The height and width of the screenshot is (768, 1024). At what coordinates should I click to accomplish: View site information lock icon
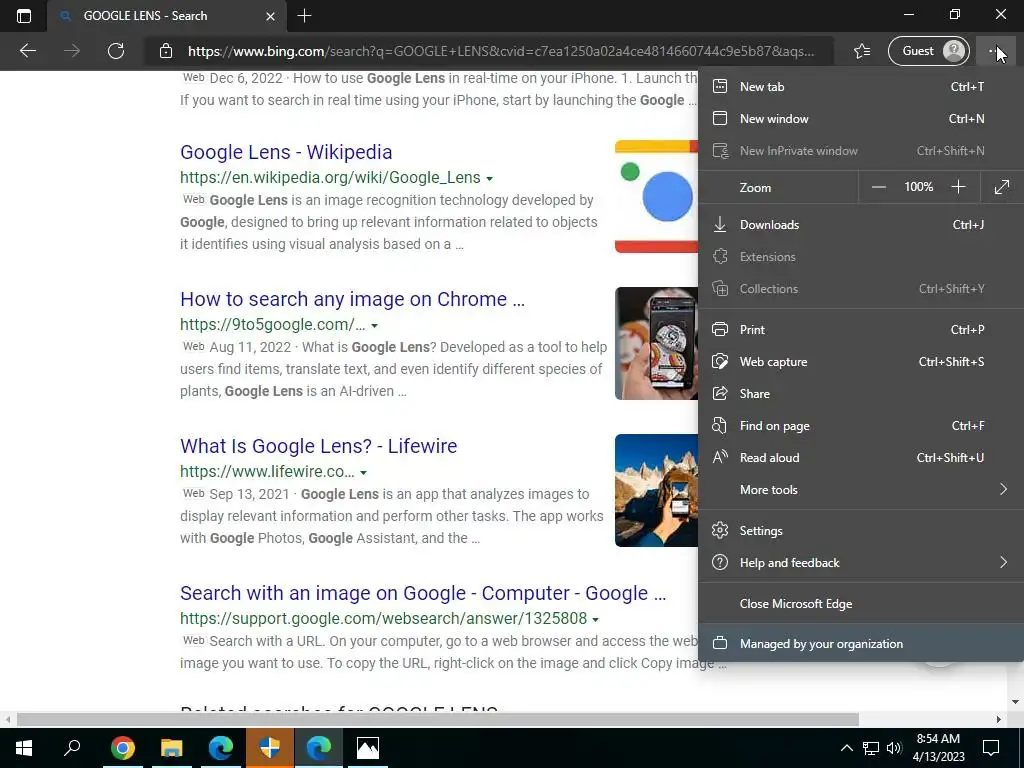click(166, 51)
